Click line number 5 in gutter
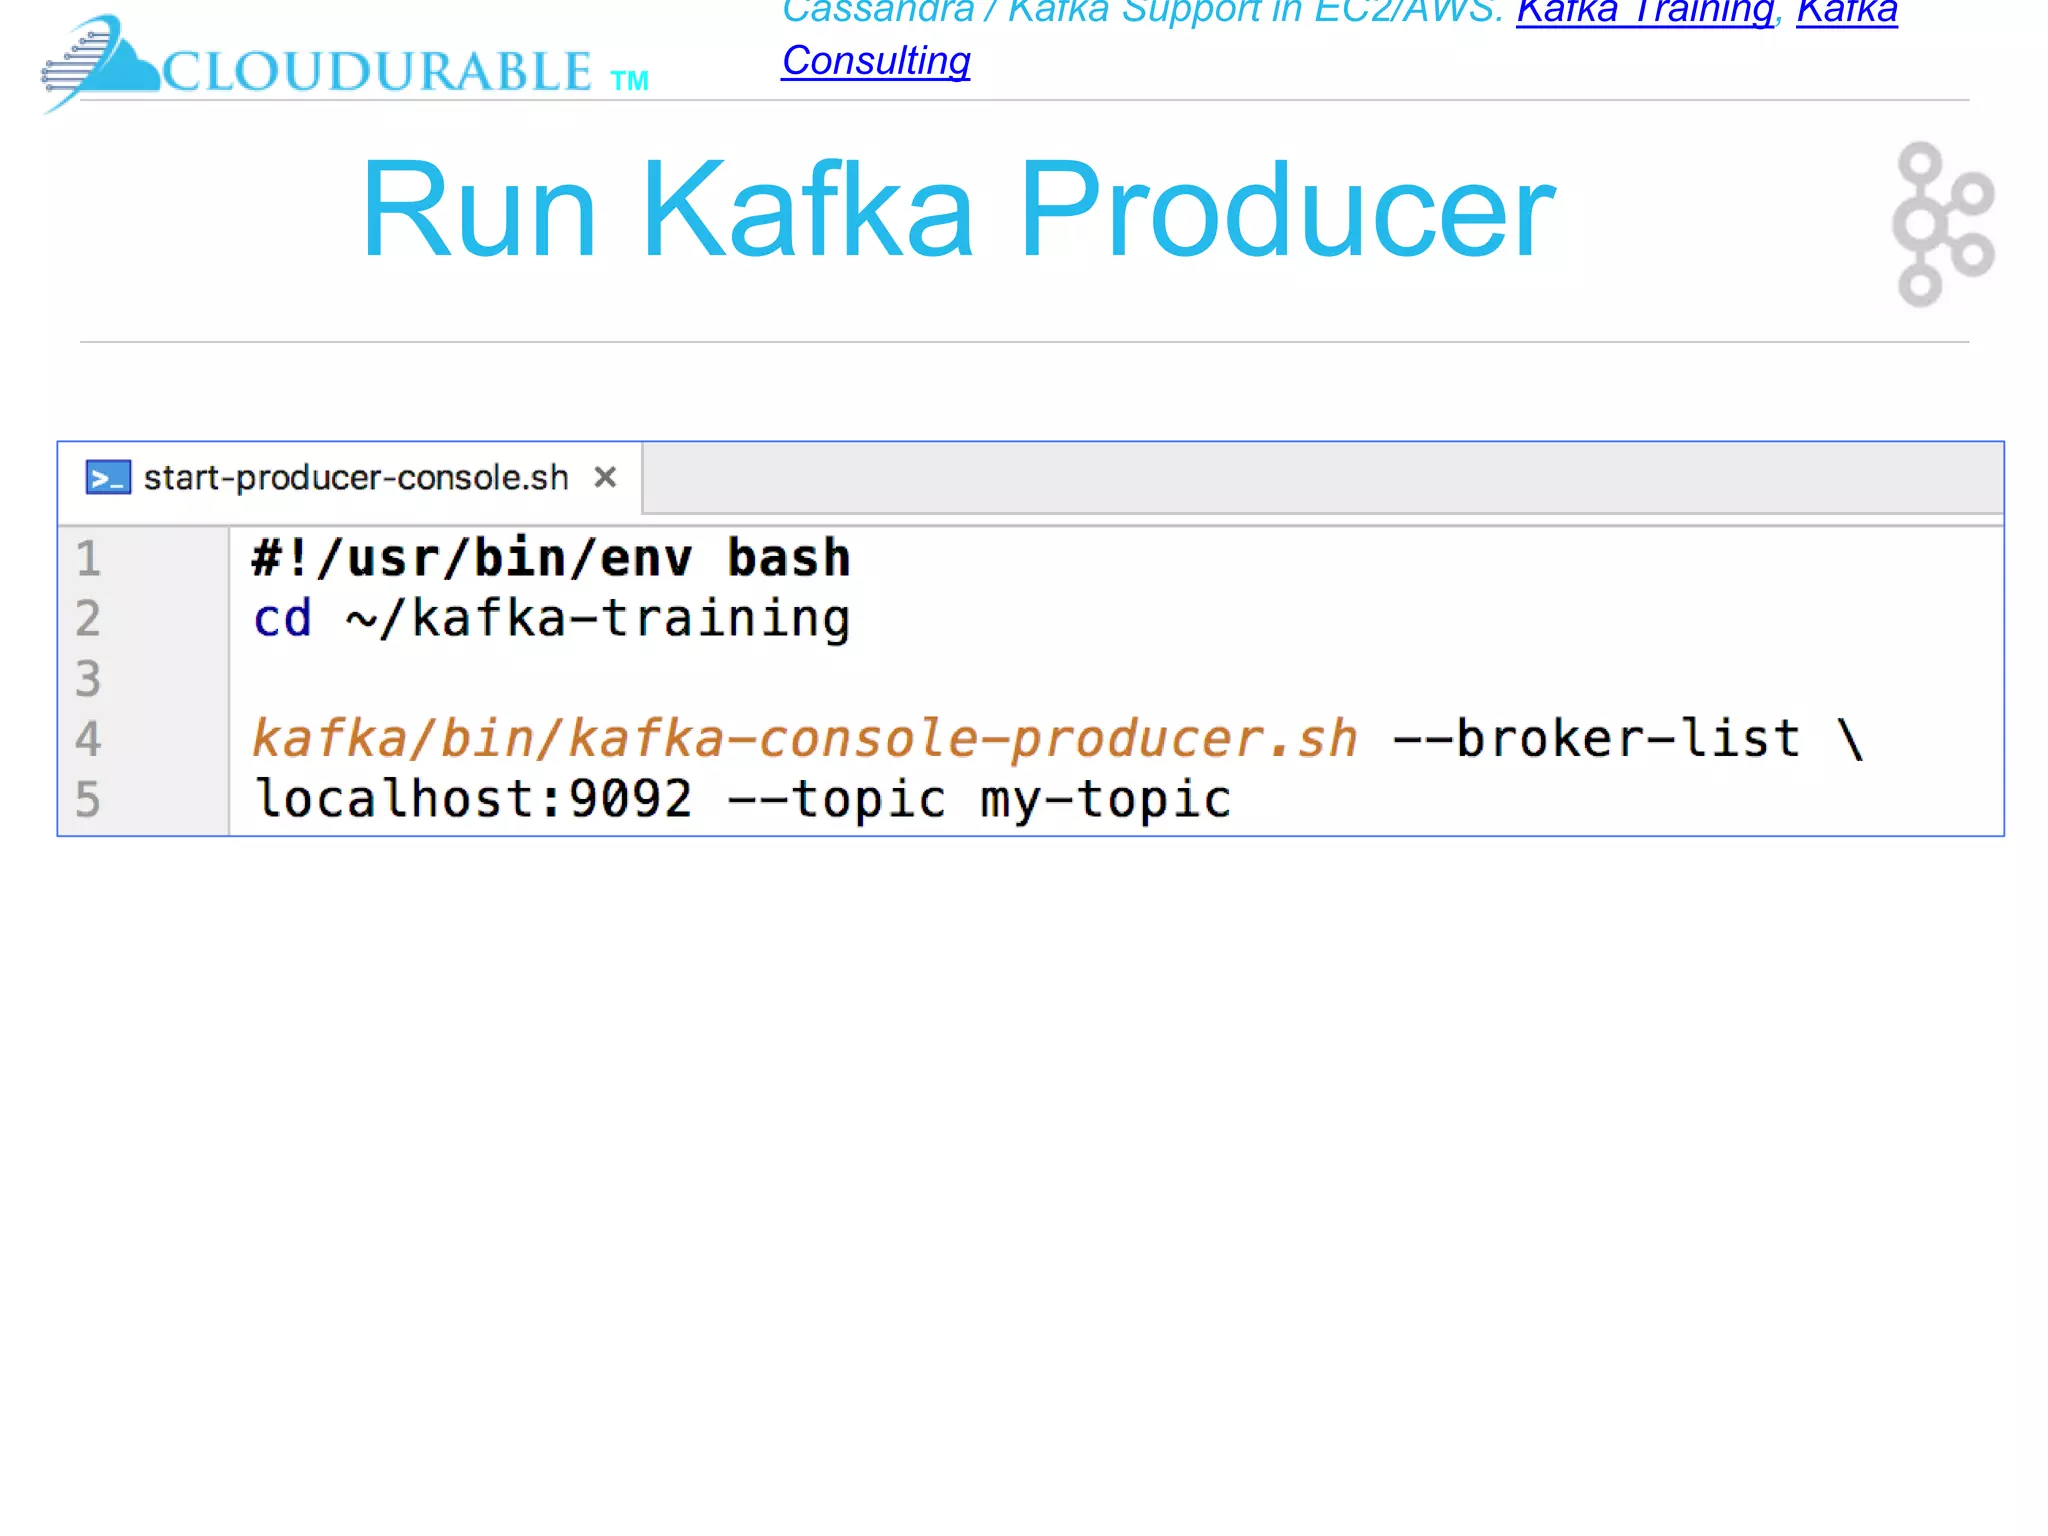 click(88, 799)
